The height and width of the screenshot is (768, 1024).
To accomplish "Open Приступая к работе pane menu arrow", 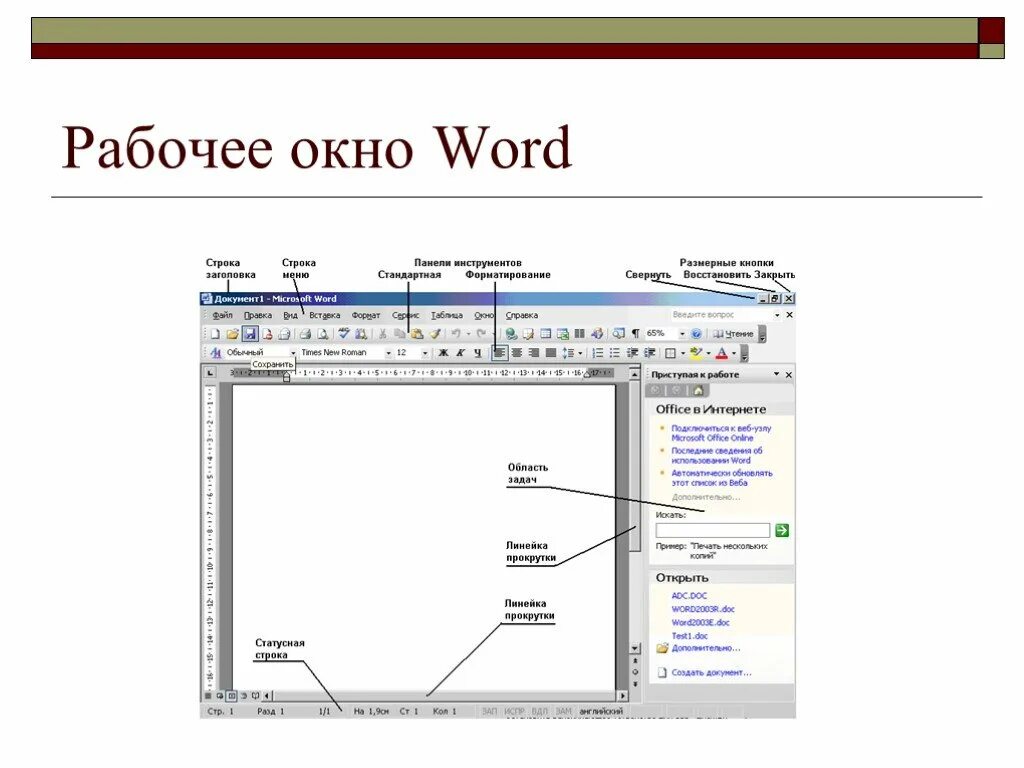I will pos(776,374).
